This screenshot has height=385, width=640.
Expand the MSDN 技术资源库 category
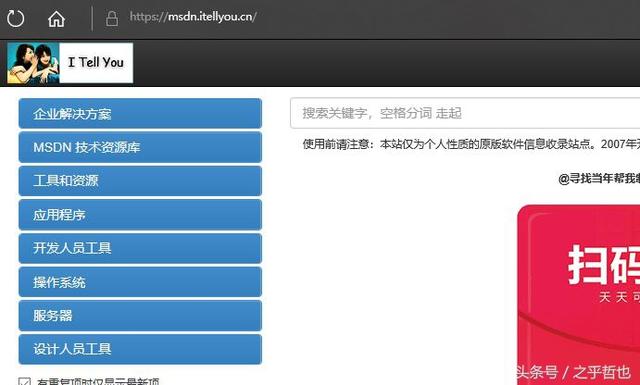pyautogui.click(x=140, y=147)
